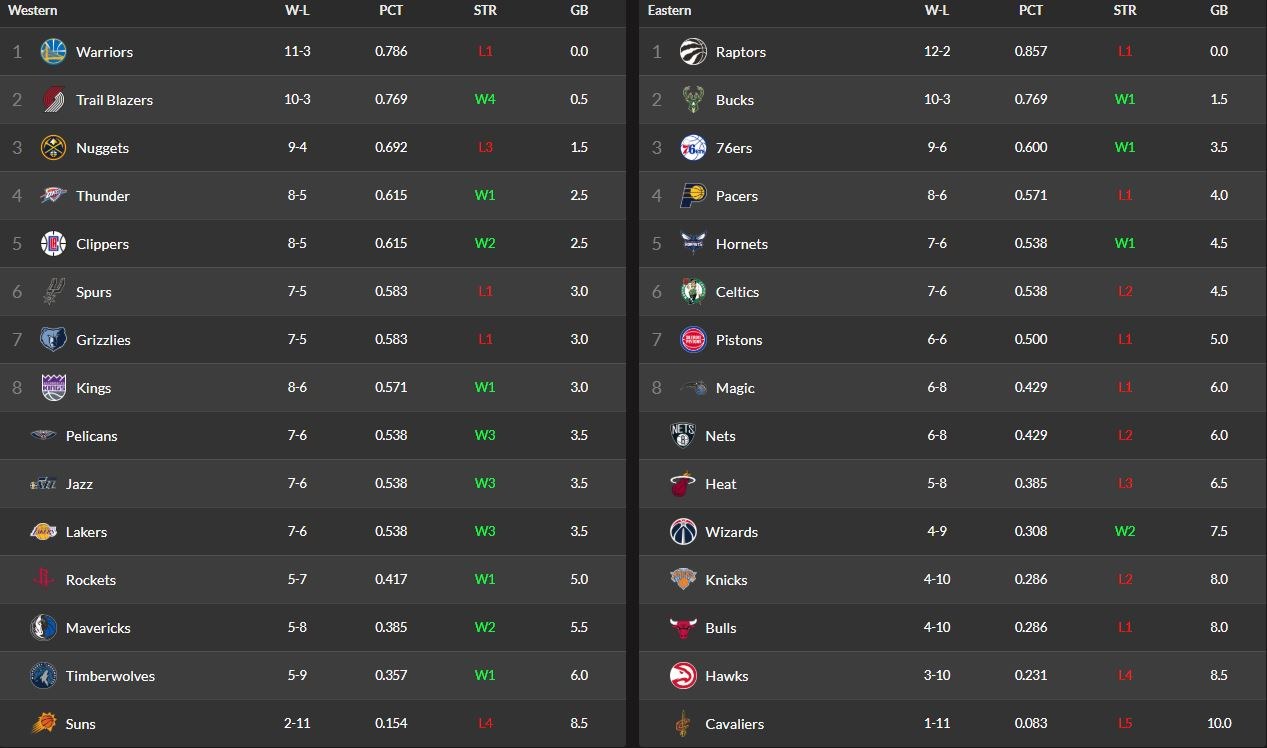Select the Lakers logo icon

click(x=43, y=532)
